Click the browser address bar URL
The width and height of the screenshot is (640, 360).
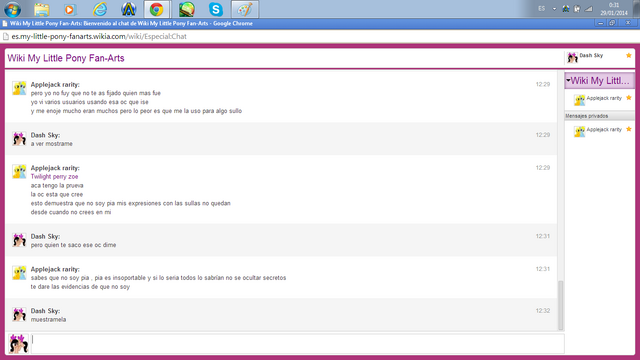point(99,36)
